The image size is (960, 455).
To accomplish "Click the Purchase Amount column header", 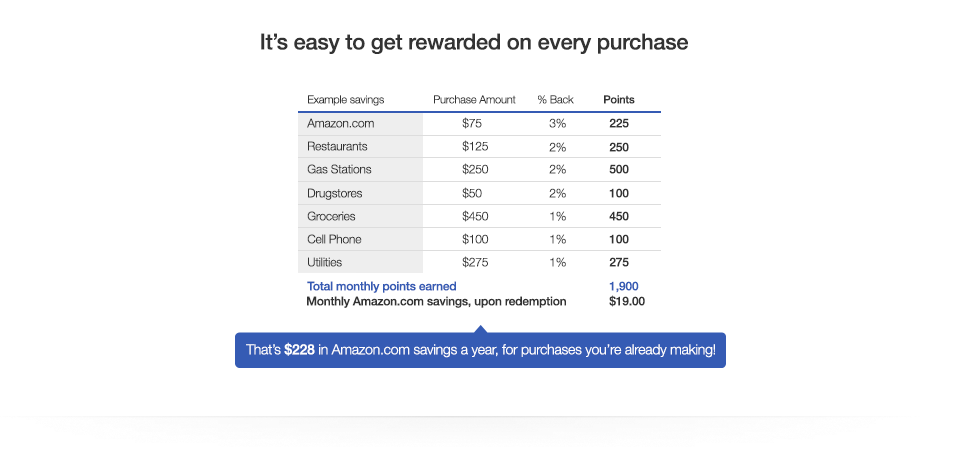I will [x=474, y=100].
